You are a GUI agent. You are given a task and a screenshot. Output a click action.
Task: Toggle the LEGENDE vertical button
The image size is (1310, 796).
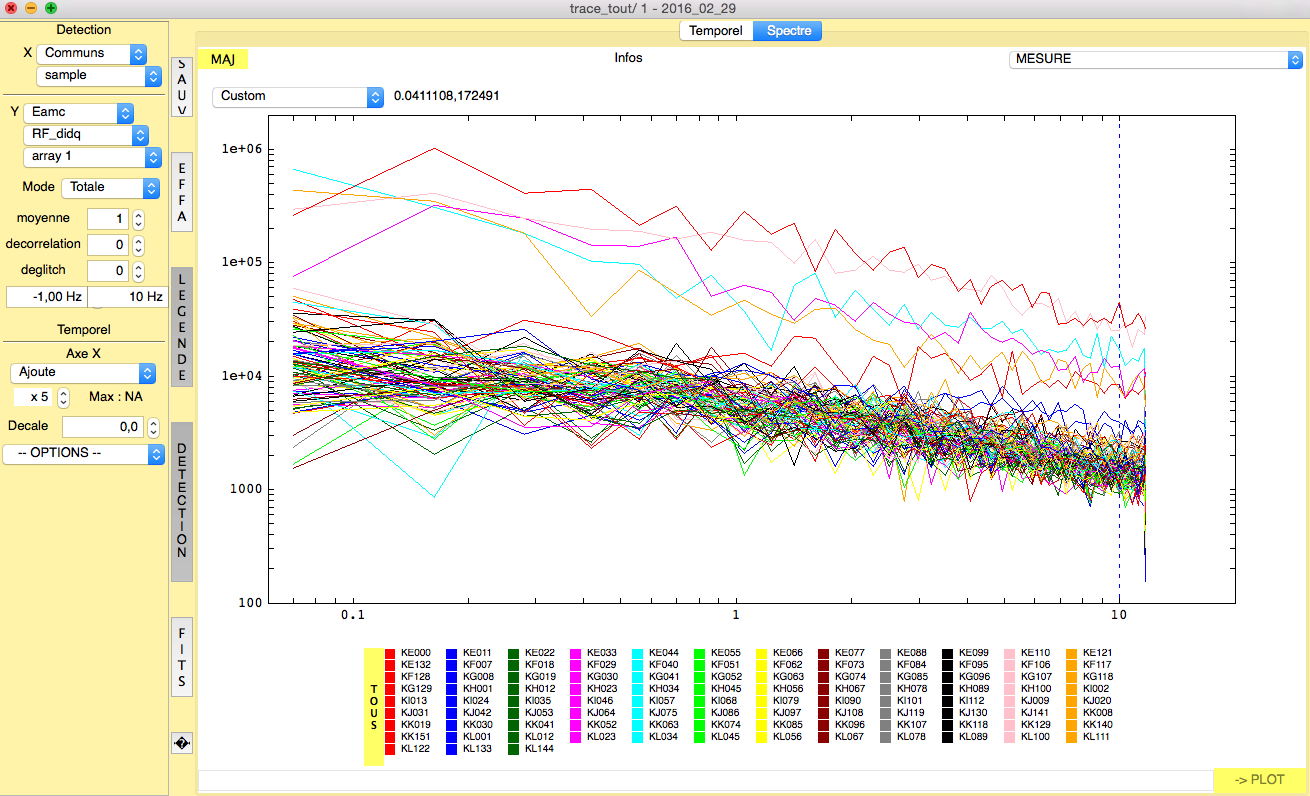coord(182,327)
